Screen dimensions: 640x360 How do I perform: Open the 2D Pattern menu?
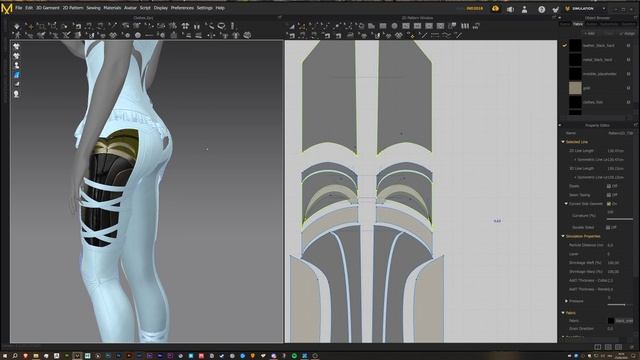pyautogui.click(x=73, y=8)
